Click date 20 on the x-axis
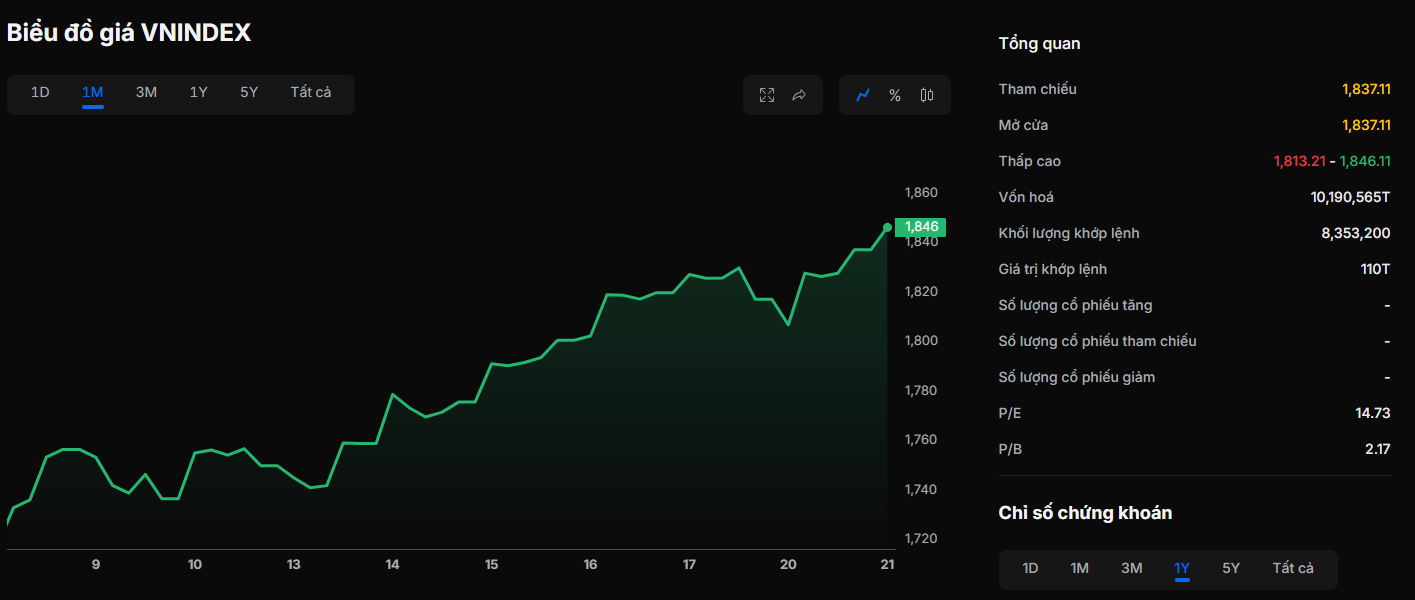The height and width of the screenshot is (600, 1415). [788, 565]
